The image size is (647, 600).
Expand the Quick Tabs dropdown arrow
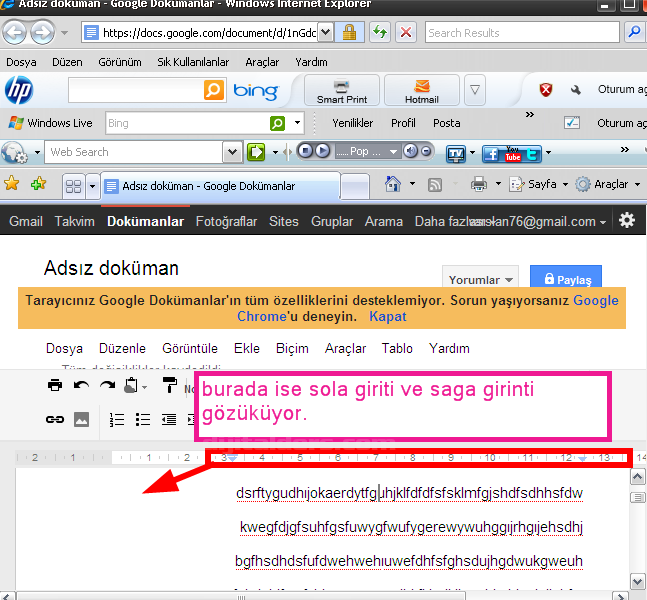[x=92, y=187]
